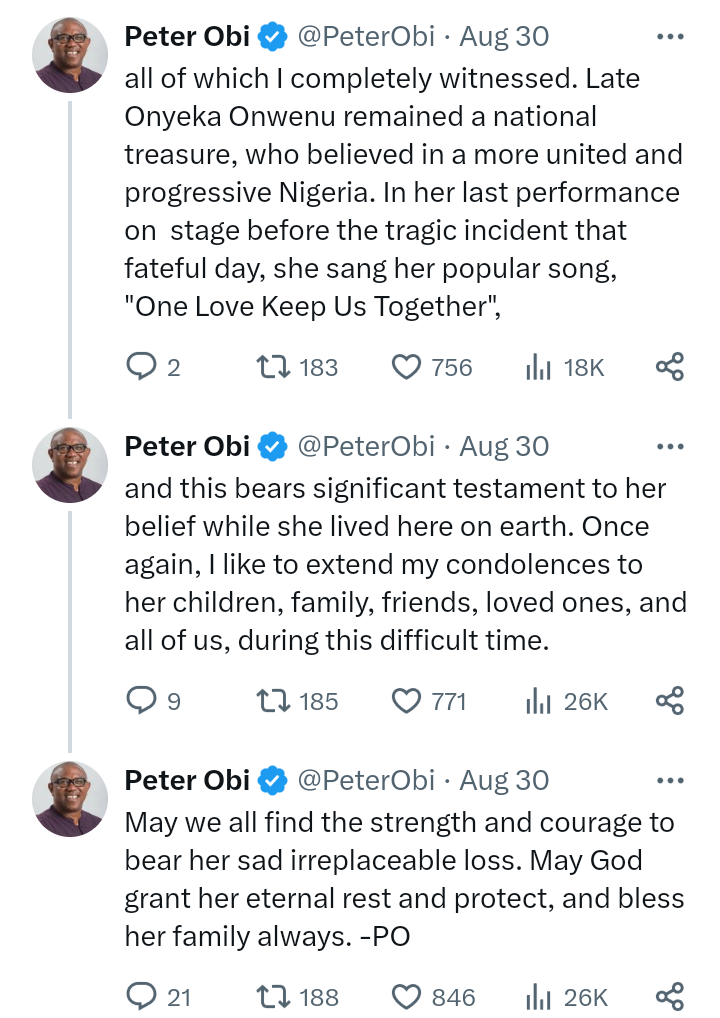The height and width of the screenshot is (1018, 720).
Task: Like the condolences tweet with 771 likes
Action: 405,701
